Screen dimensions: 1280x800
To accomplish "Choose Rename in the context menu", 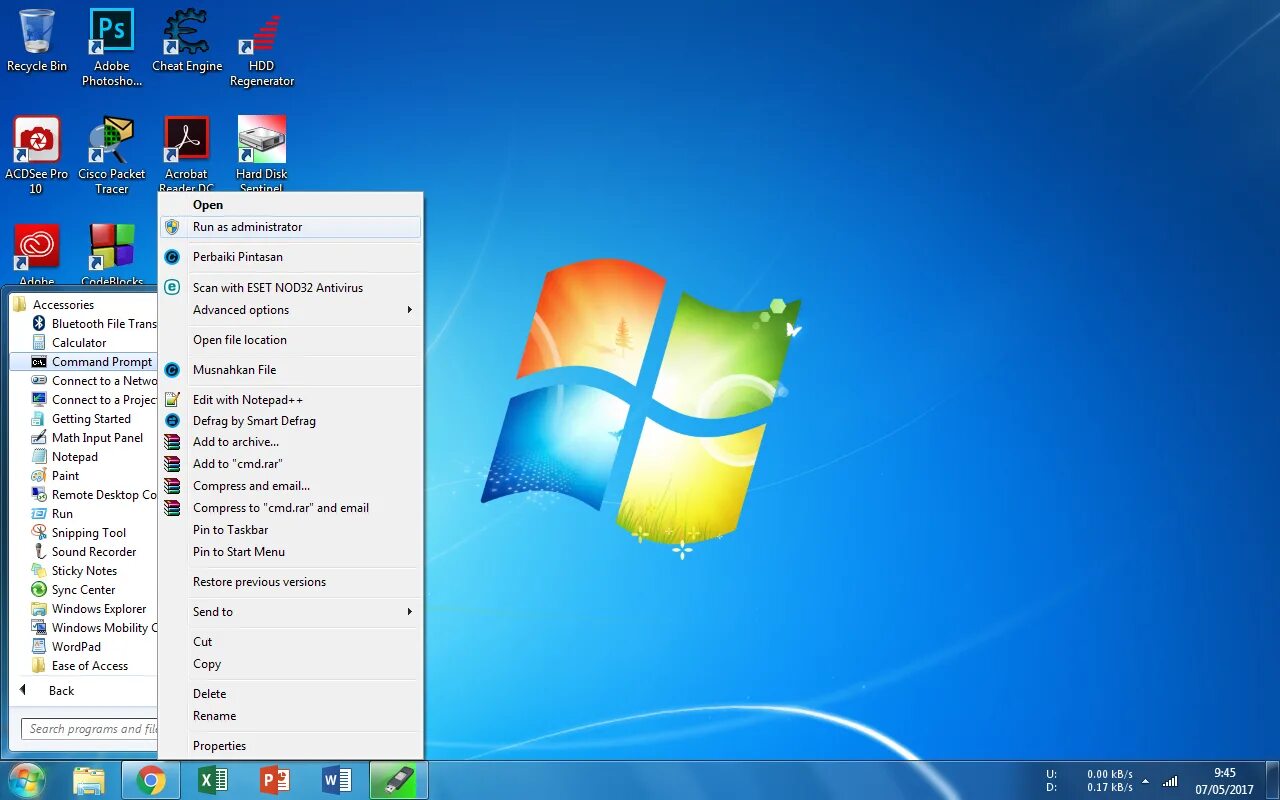I will (x=291, y=716).
